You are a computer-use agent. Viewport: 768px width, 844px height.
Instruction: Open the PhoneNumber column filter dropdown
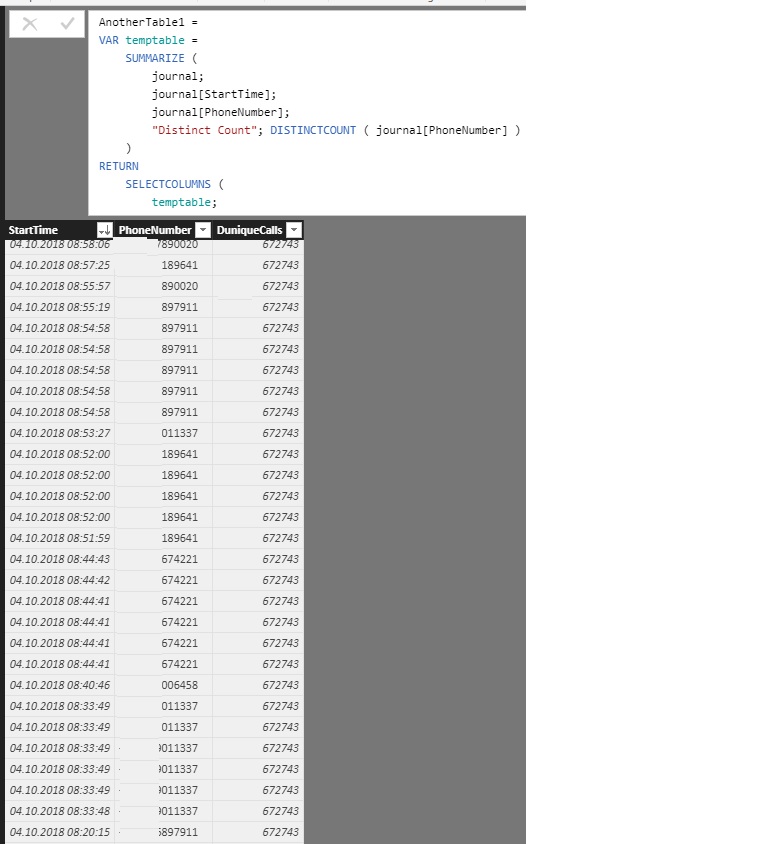[x=202, y=230]
